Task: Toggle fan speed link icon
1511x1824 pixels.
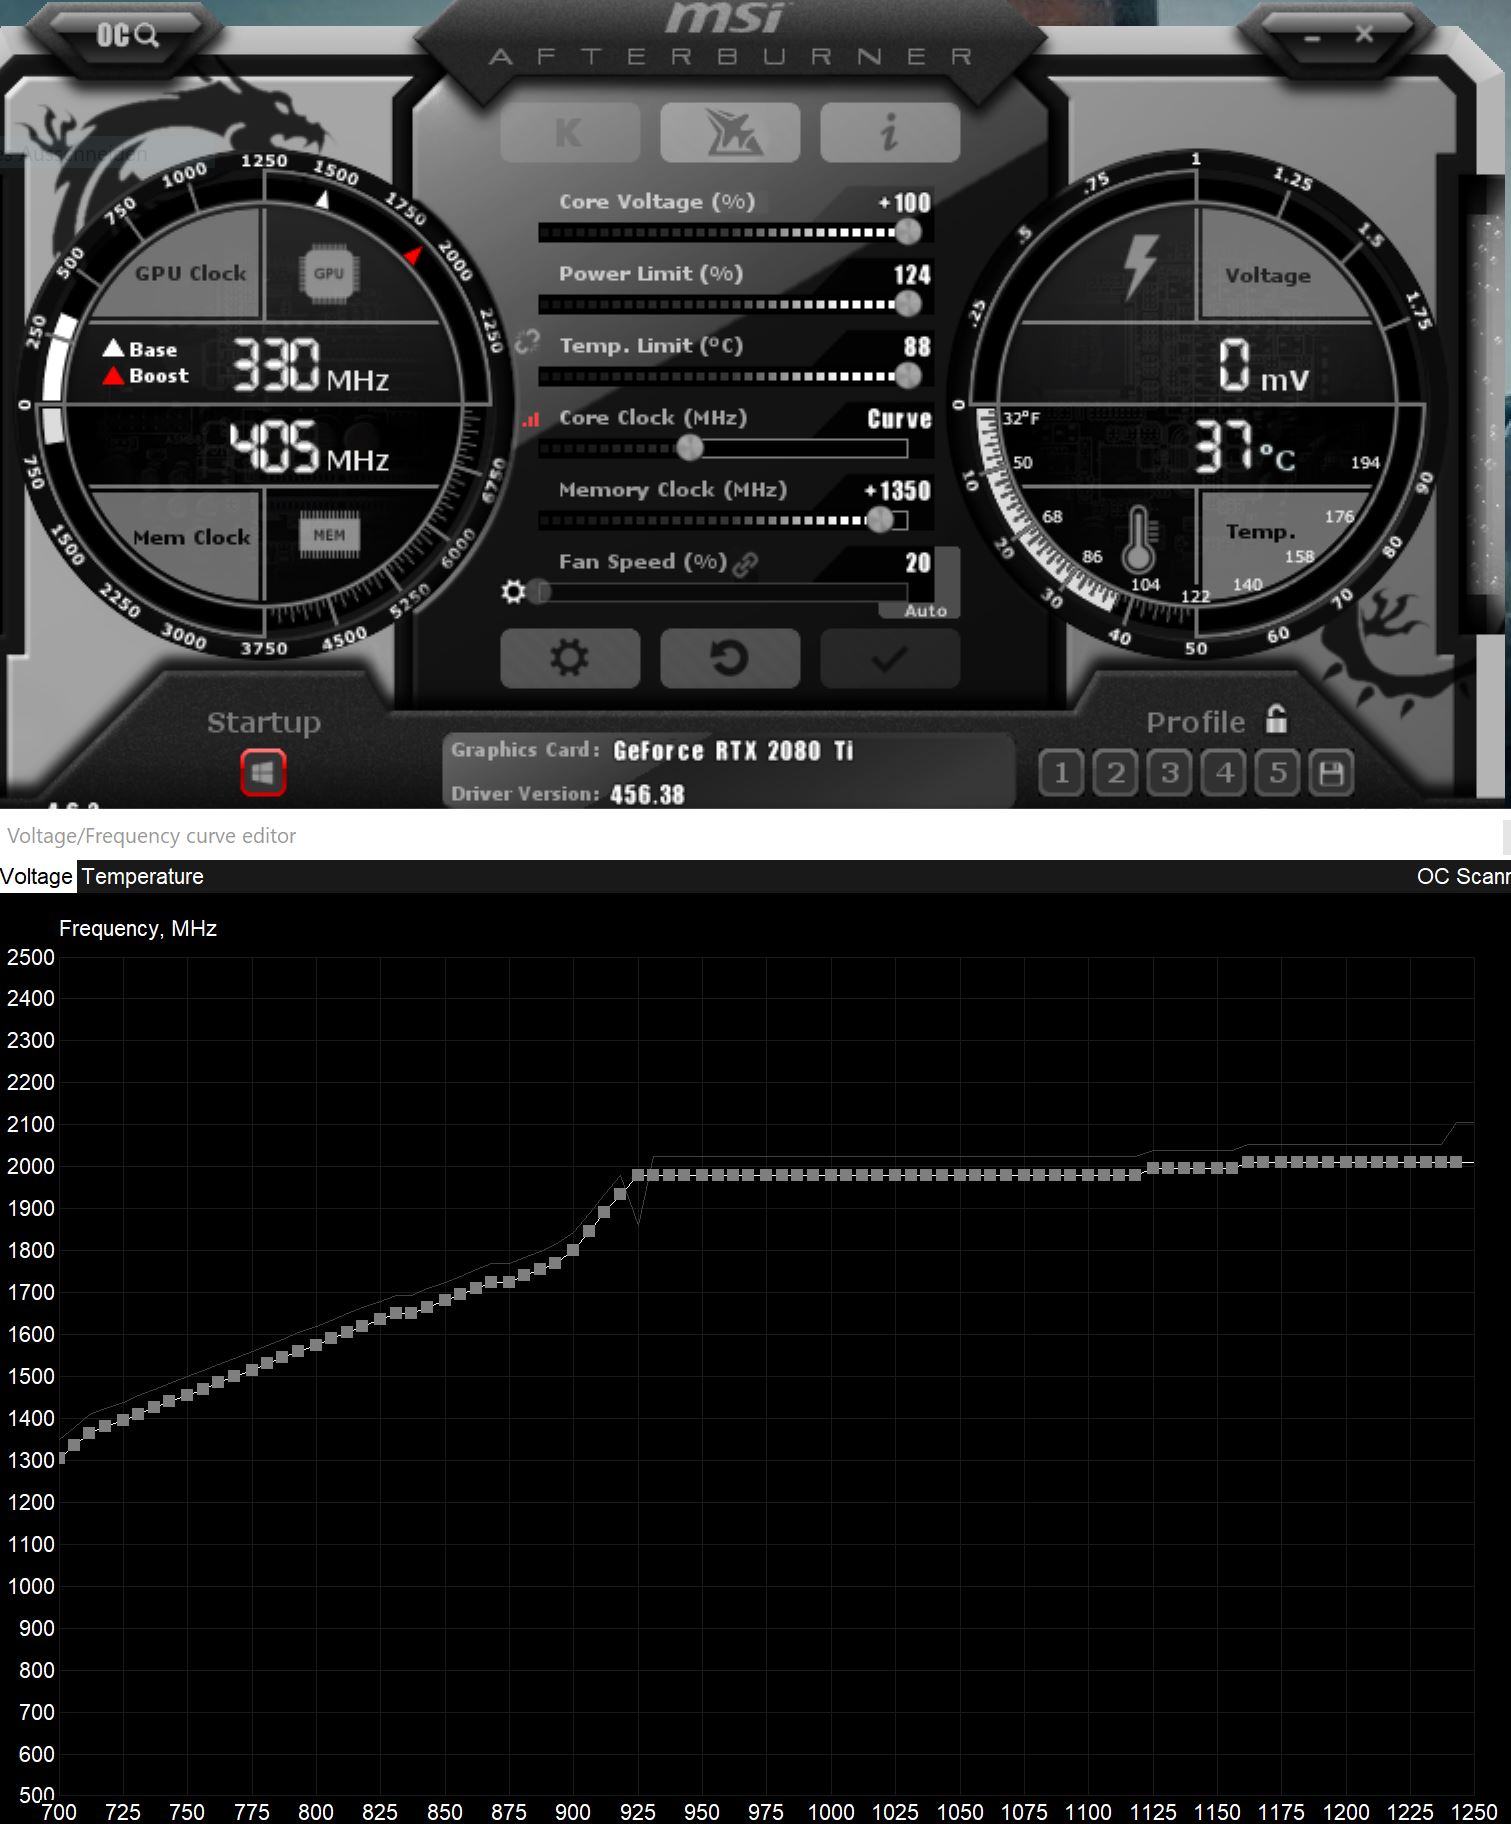Action: pos(744,565)
